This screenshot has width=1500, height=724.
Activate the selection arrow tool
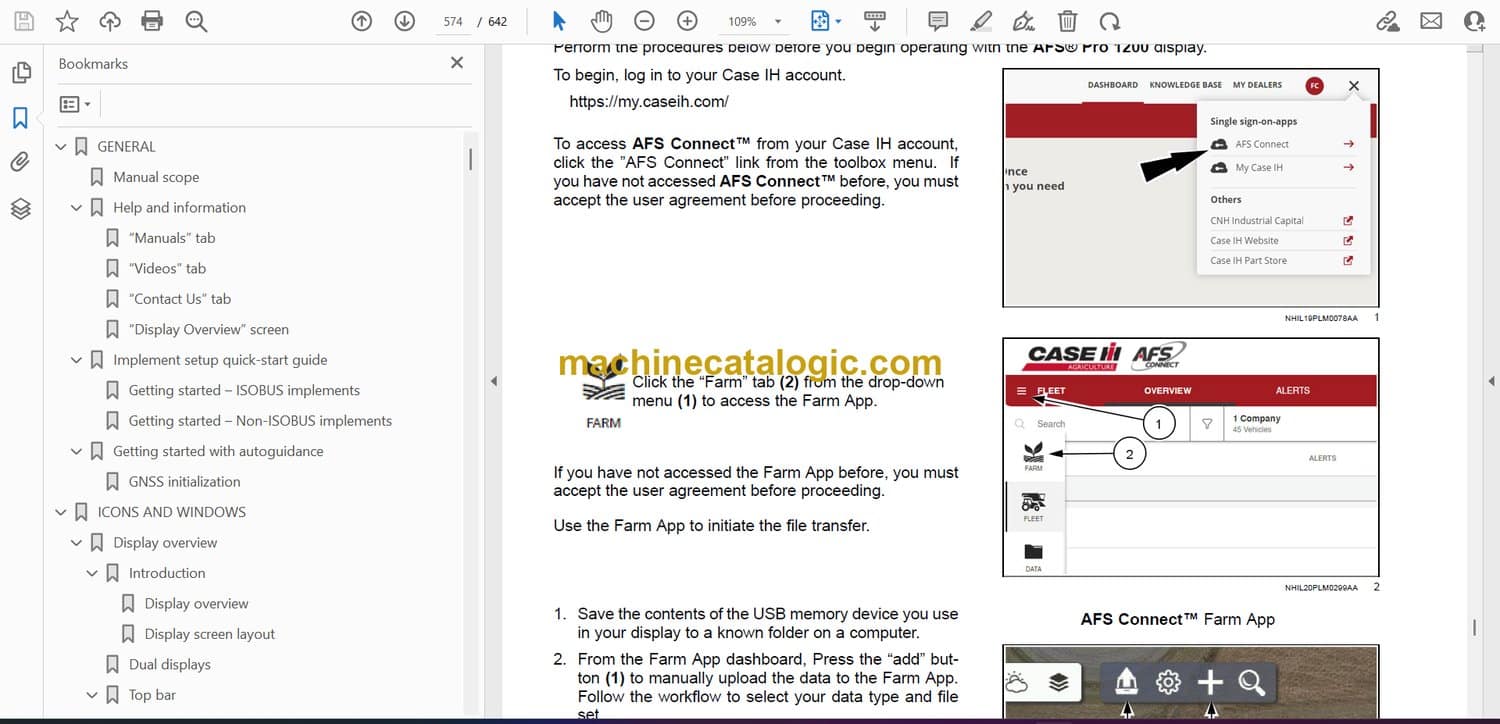[x=559, y=21]
